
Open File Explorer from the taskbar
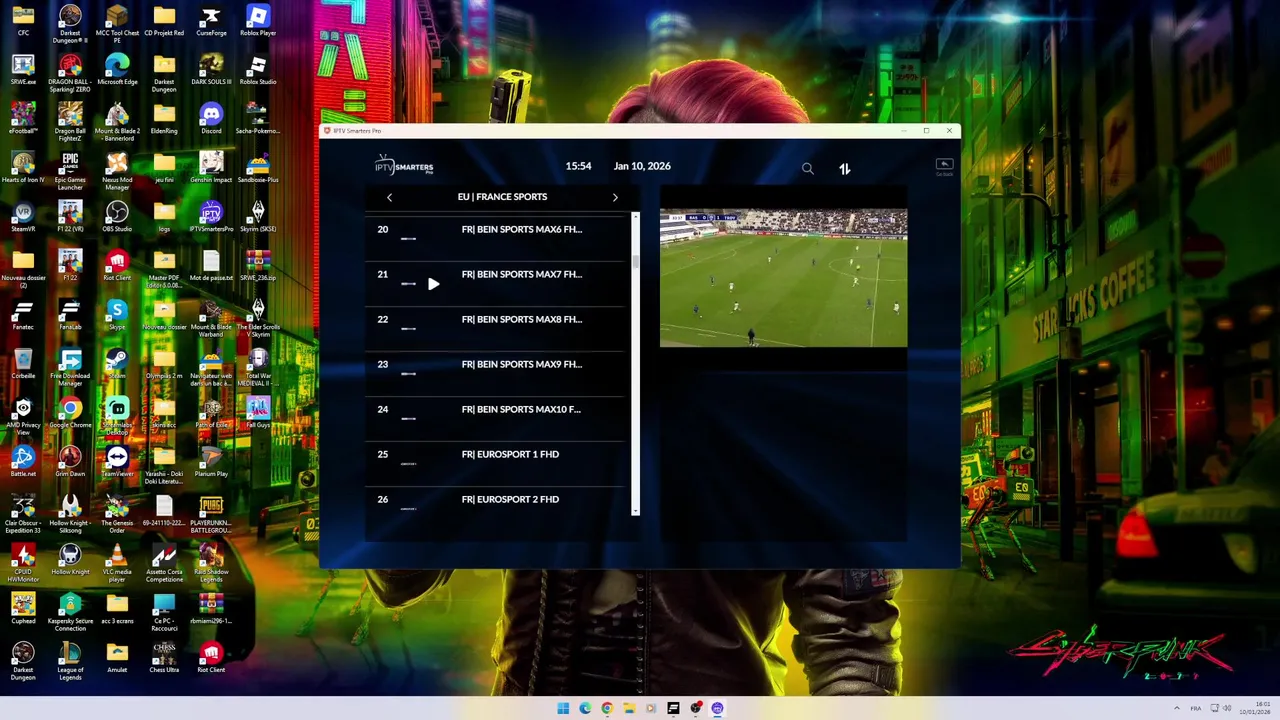click(629, 708)
